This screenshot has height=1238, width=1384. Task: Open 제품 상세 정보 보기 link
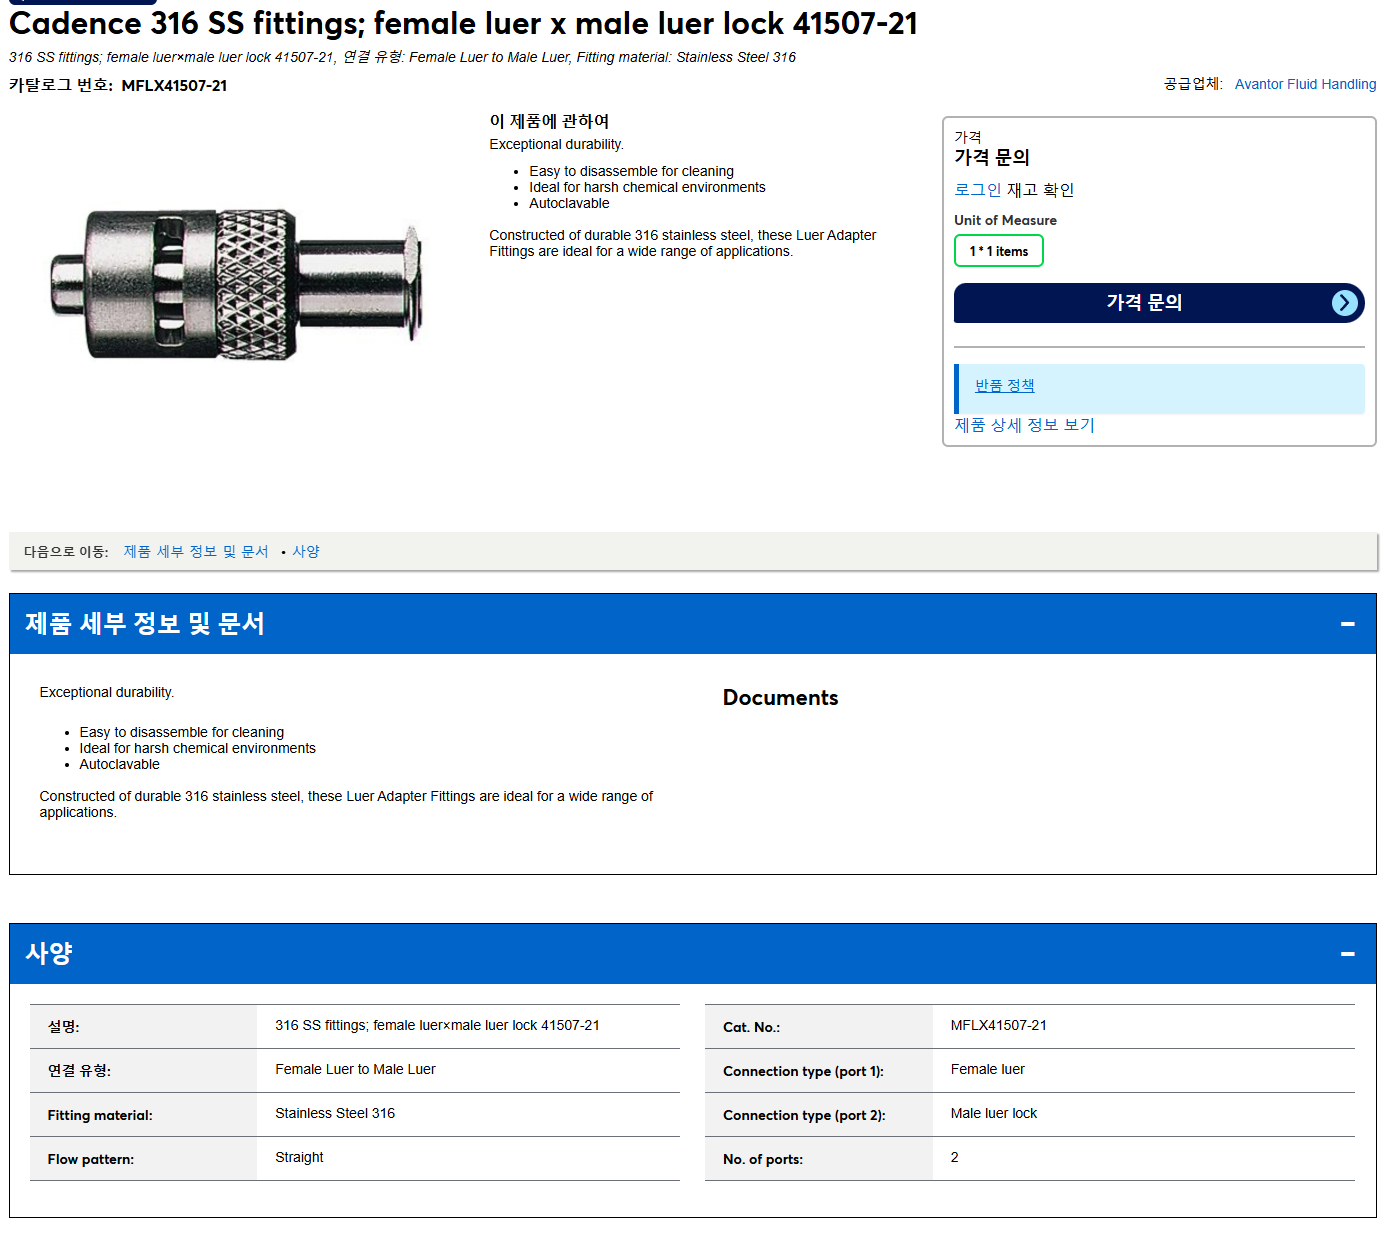click(x=1024, y=425)
